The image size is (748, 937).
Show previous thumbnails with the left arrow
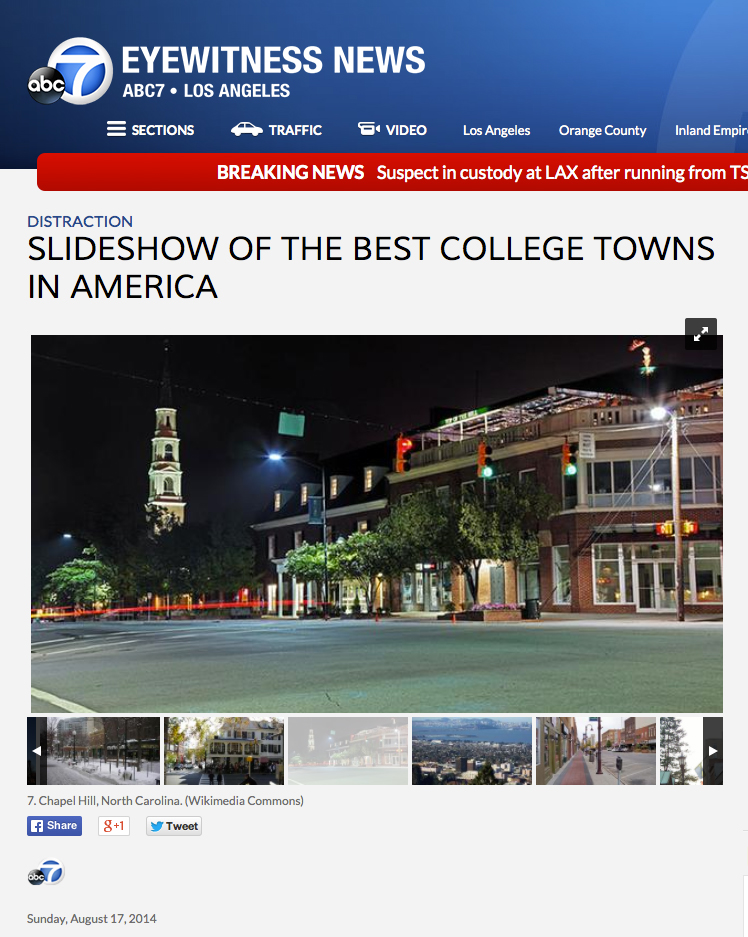[36, 751]
